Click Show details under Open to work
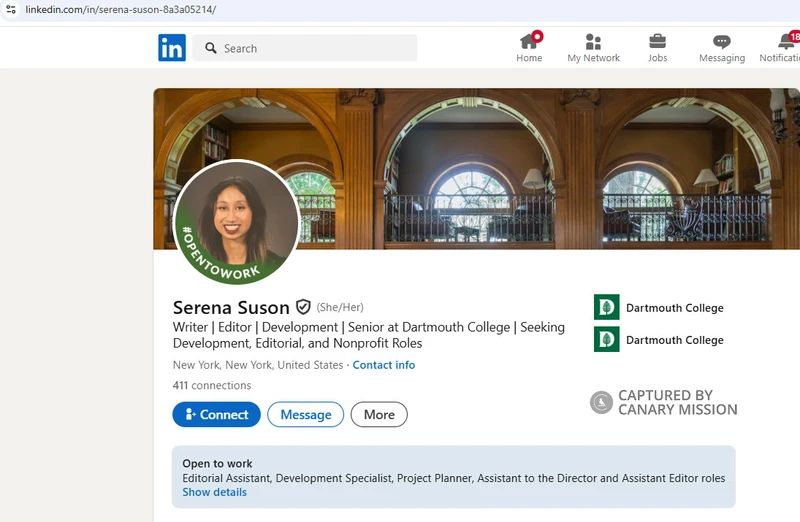Viewport: 800px width, 522px height. (x=214, y=492)
